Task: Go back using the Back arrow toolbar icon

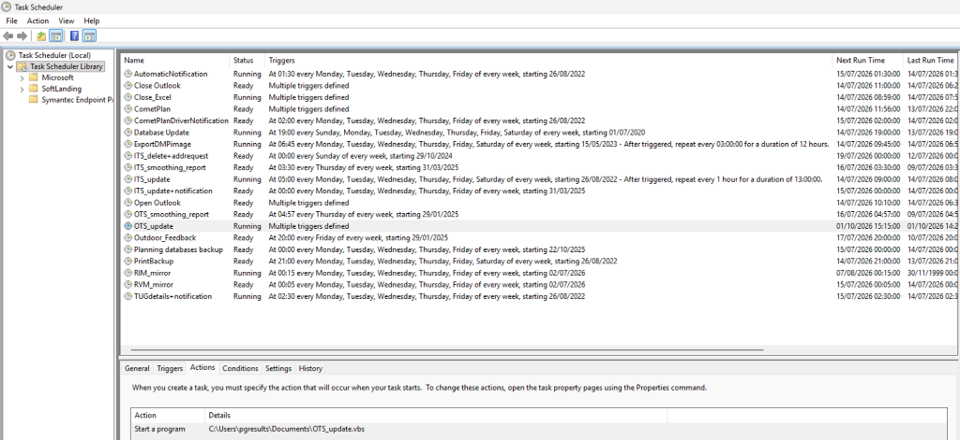Action: pos(8,36)
